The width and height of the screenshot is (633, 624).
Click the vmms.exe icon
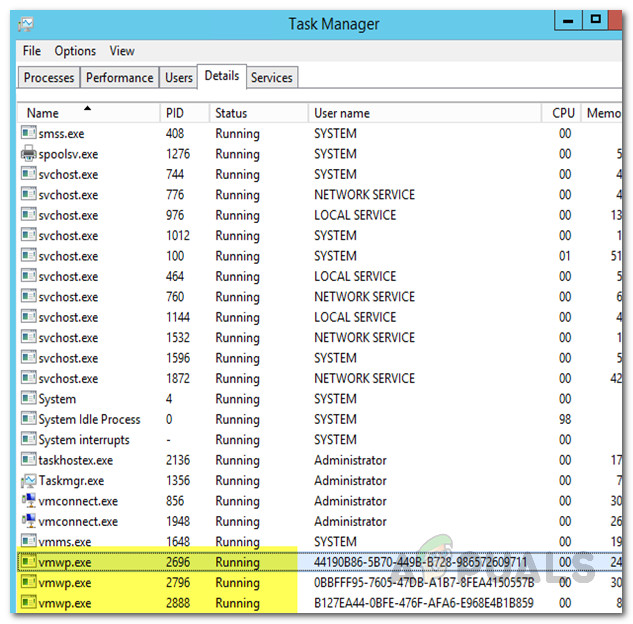pos(29,540)
